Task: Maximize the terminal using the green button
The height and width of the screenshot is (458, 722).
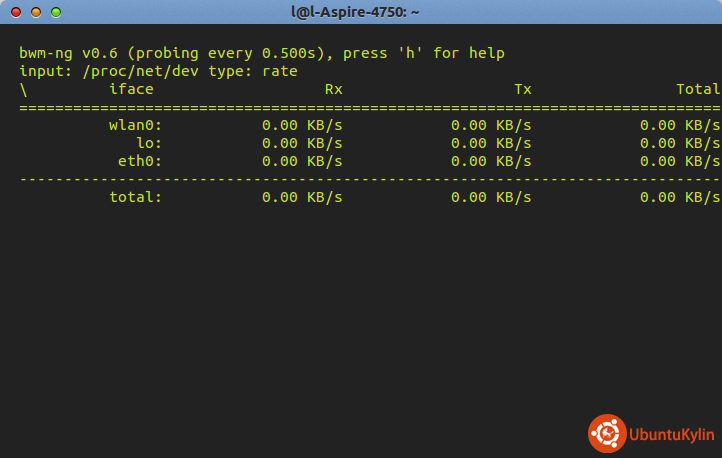Action: pos(56,12)
